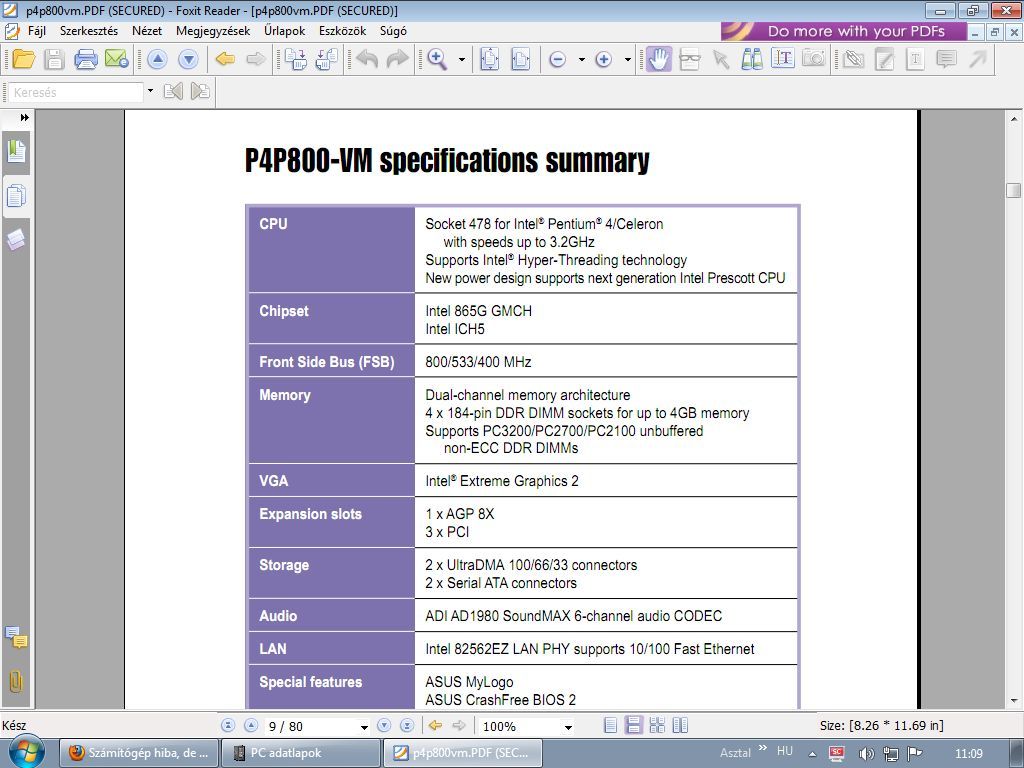Open zoom tool dropdown arrow
The image size is (1024, 768).
point(462,59)
